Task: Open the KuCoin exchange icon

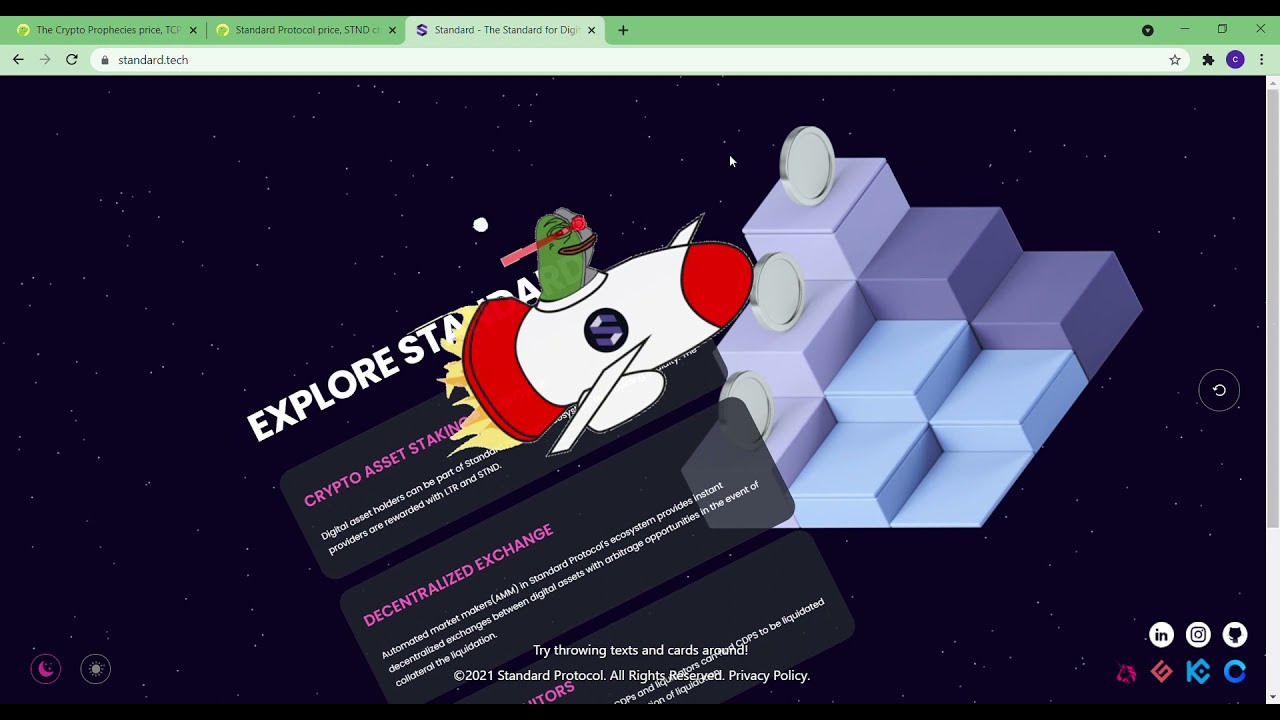Action: click(x=1198, y=672)
